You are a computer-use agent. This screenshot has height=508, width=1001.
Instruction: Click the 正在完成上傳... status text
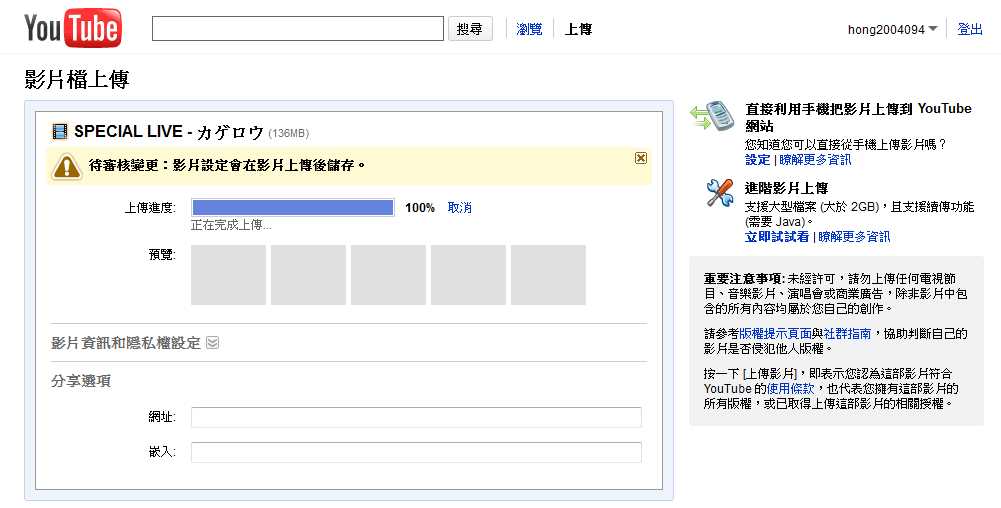click(x=231, y=225)
